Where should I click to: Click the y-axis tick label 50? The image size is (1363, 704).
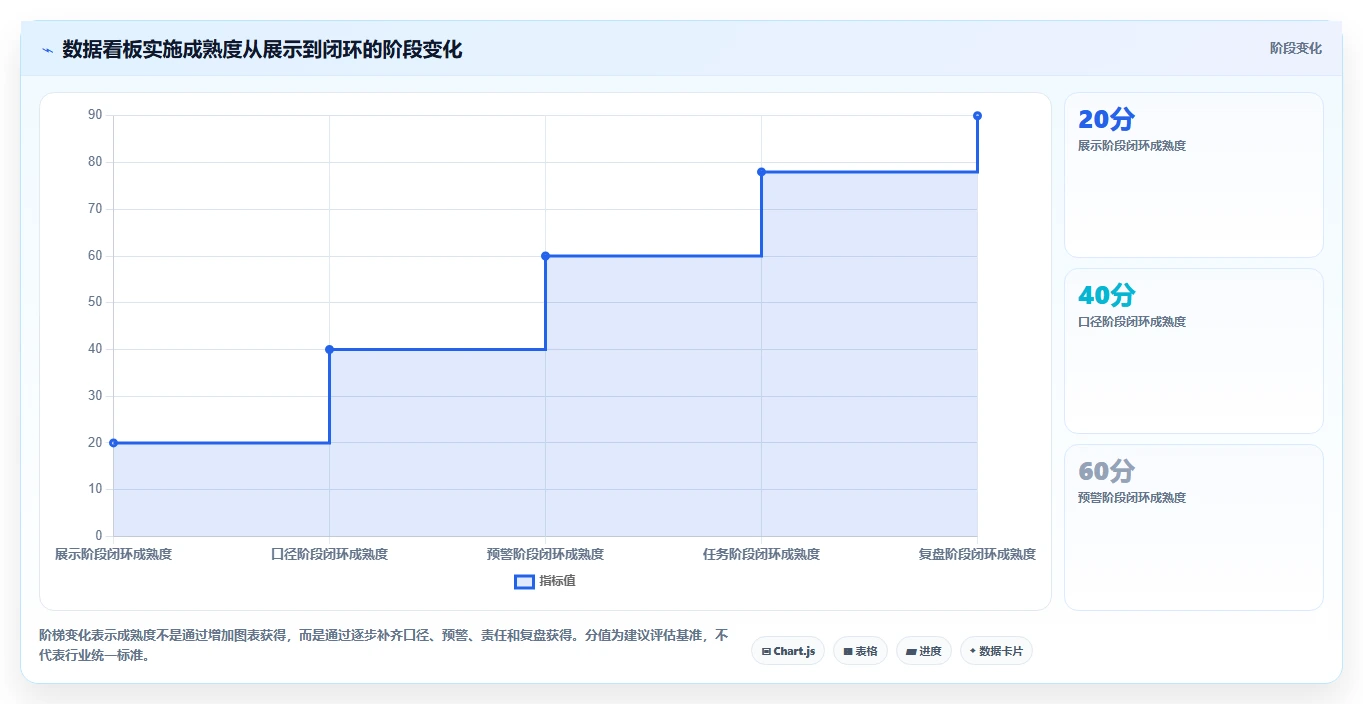(x=95, y=302)
